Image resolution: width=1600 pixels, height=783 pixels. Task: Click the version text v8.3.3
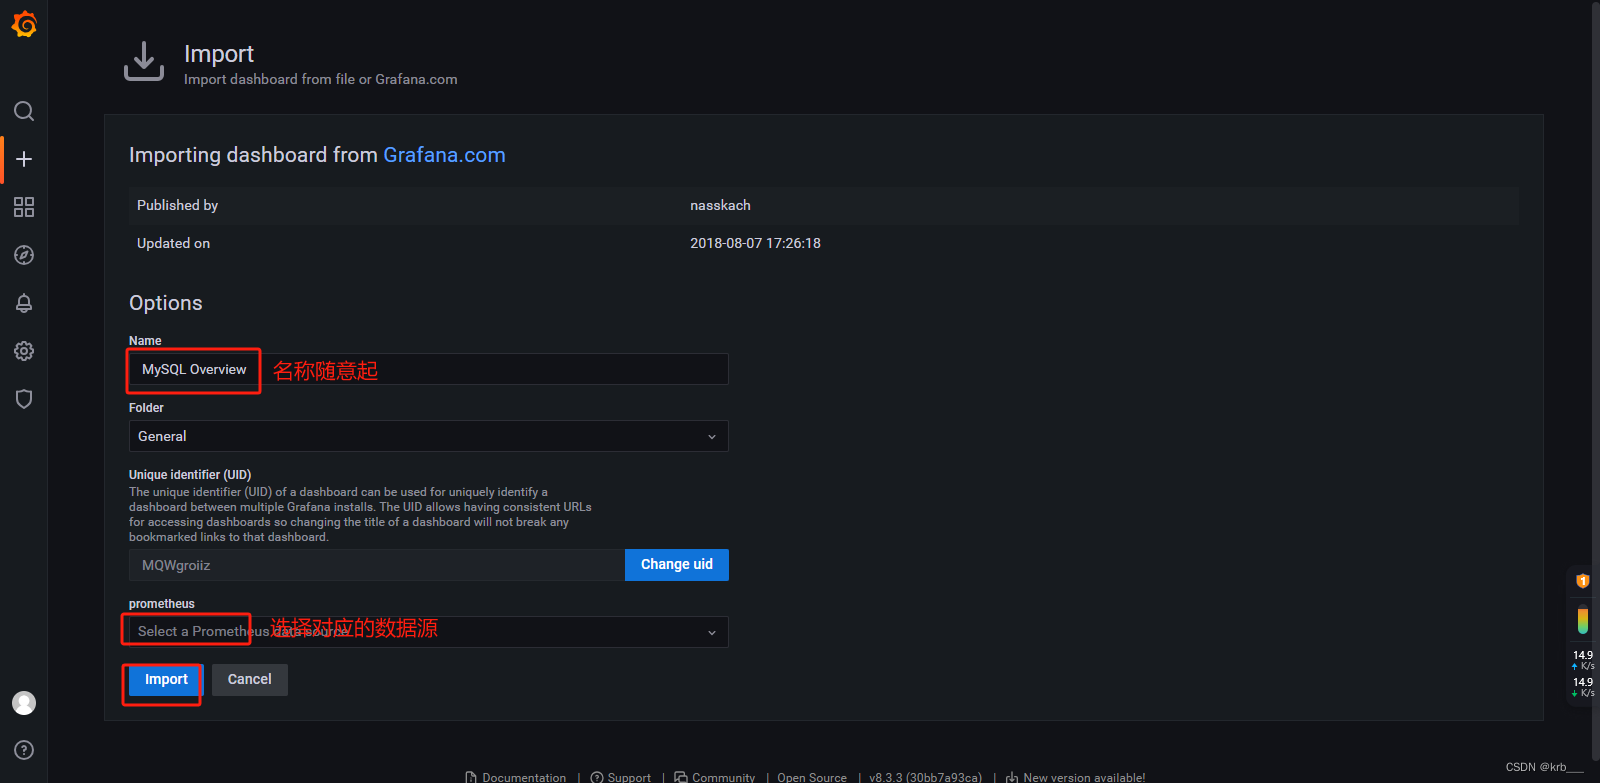925,777
